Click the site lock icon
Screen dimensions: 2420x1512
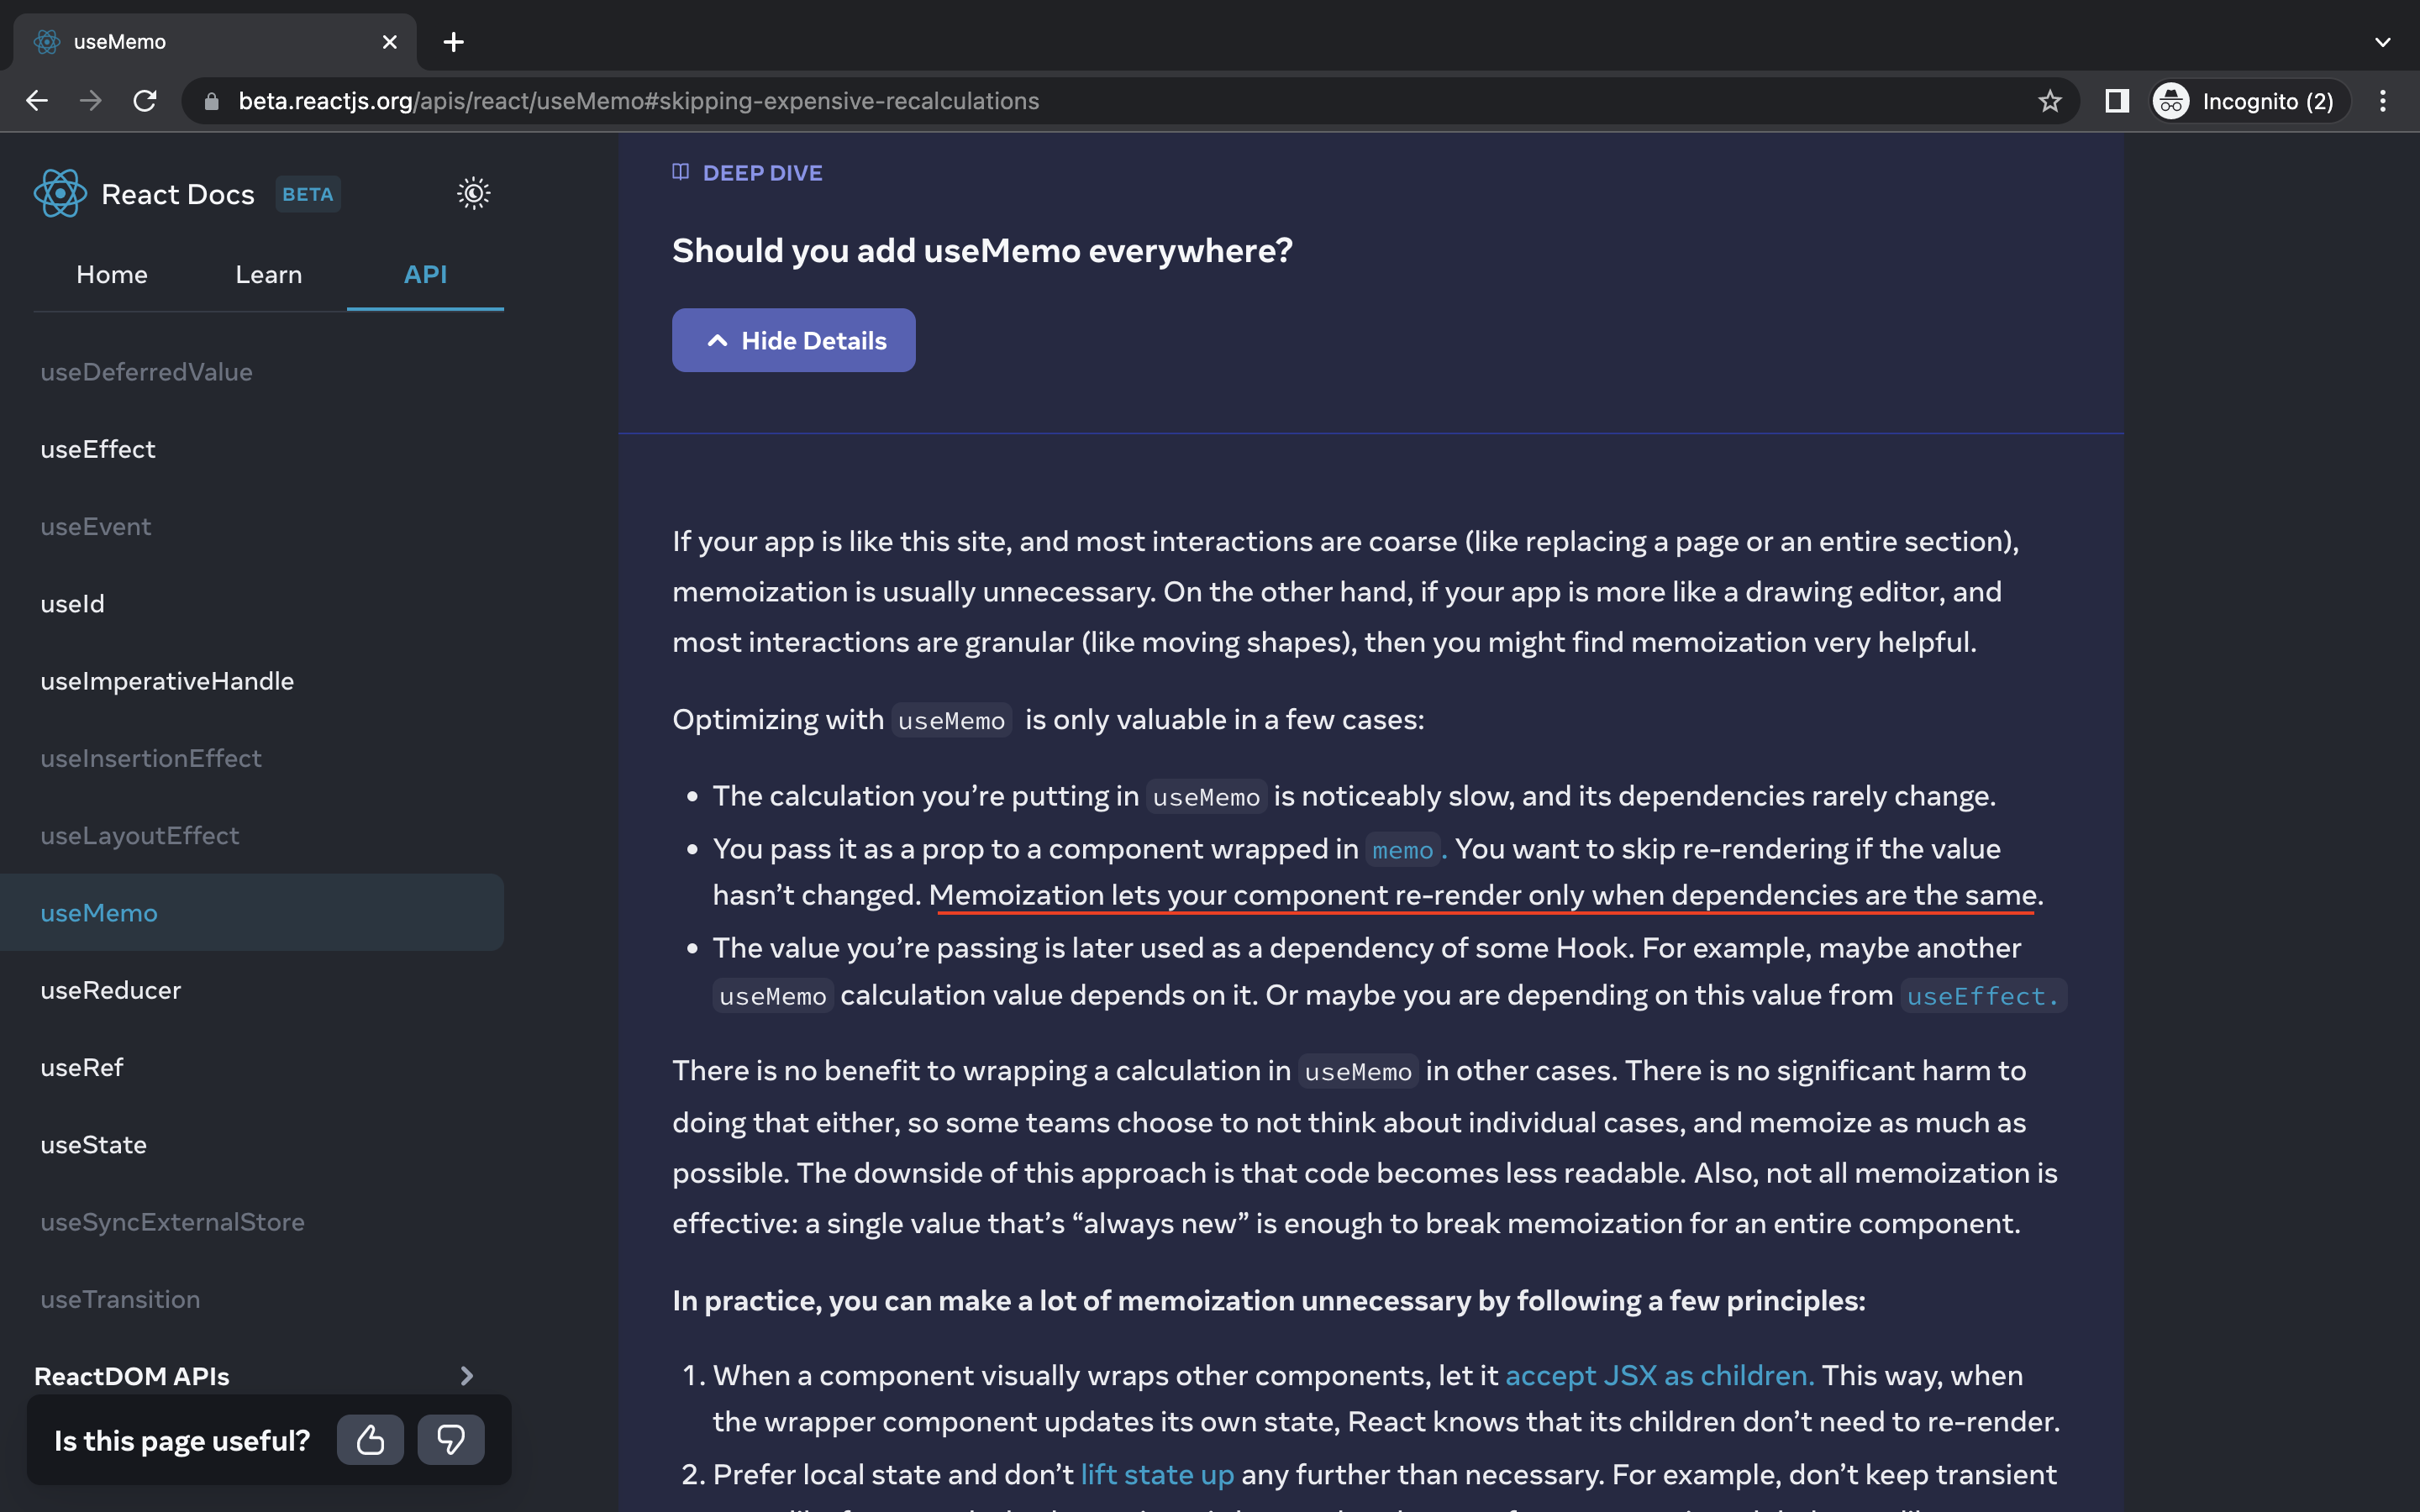(x=211, y=101)
